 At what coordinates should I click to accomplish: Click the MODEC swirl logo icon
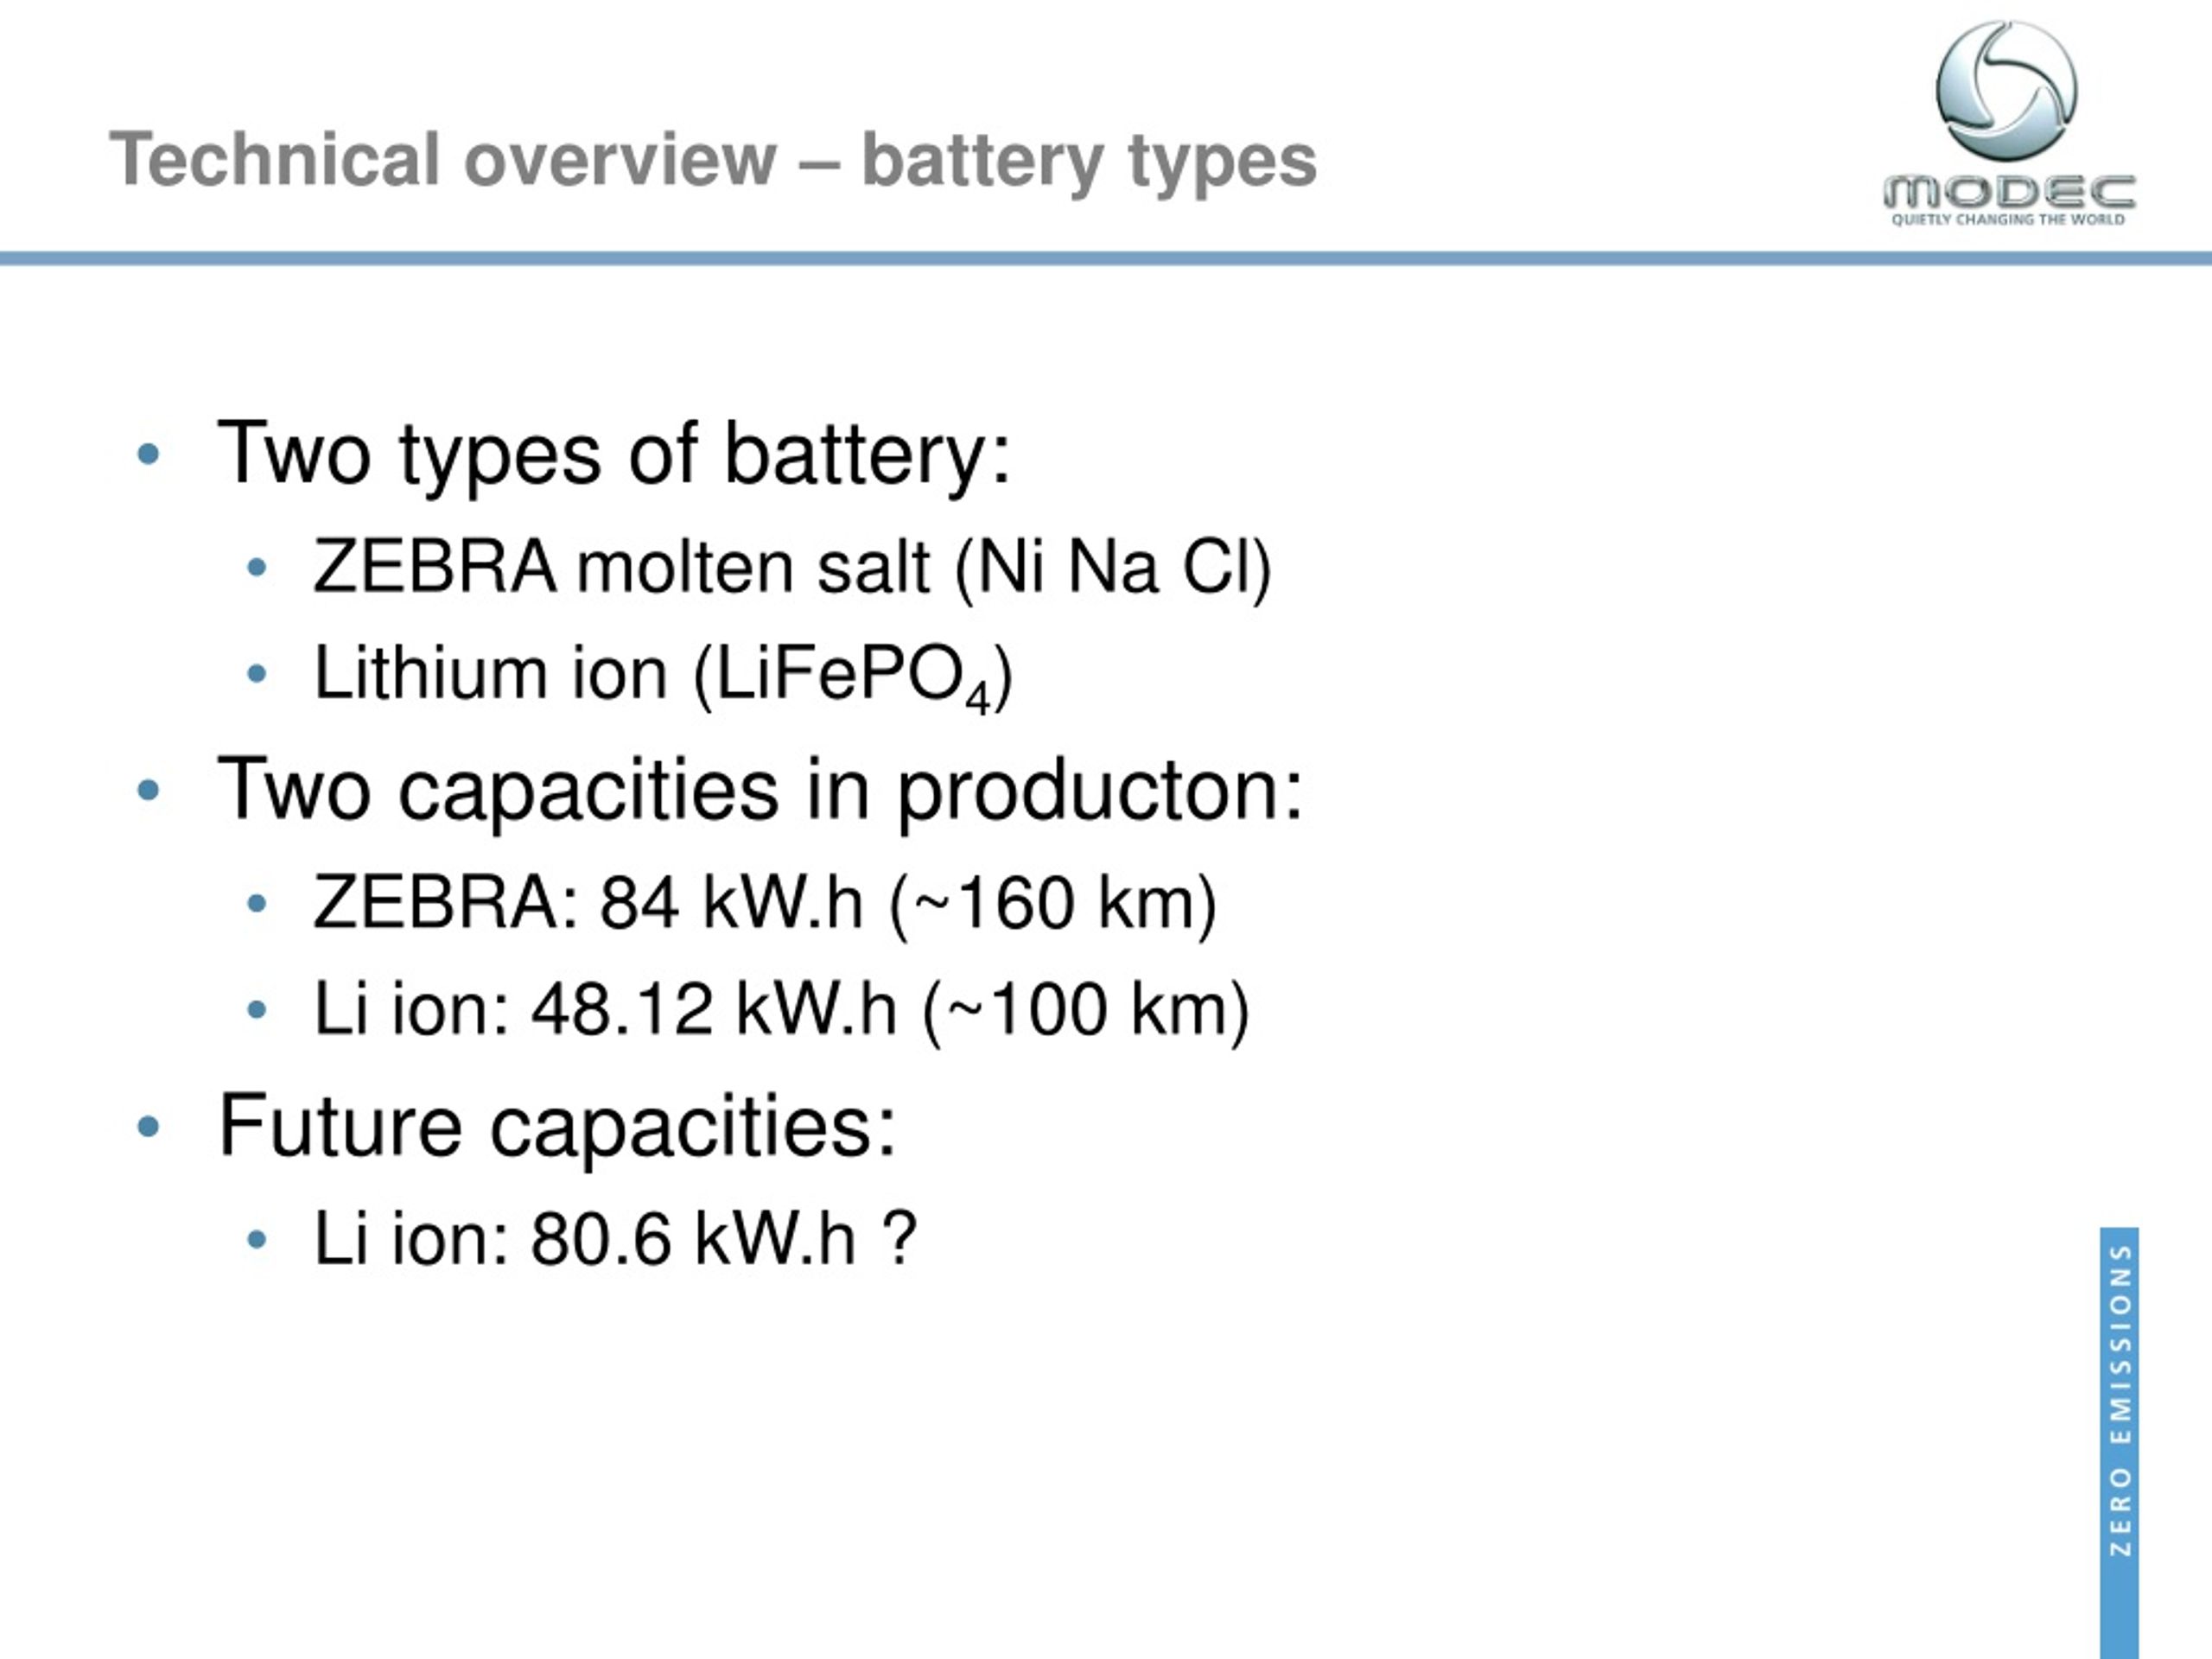2006,91
